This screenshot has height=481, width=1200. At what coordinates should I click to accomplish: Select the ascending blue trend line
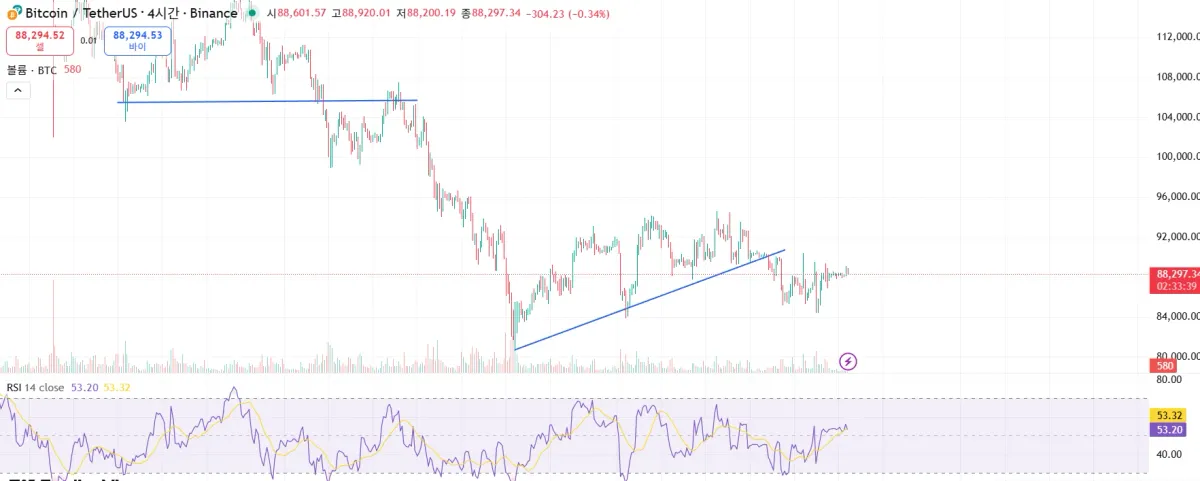pyautogui.click(x=650, y=299)
